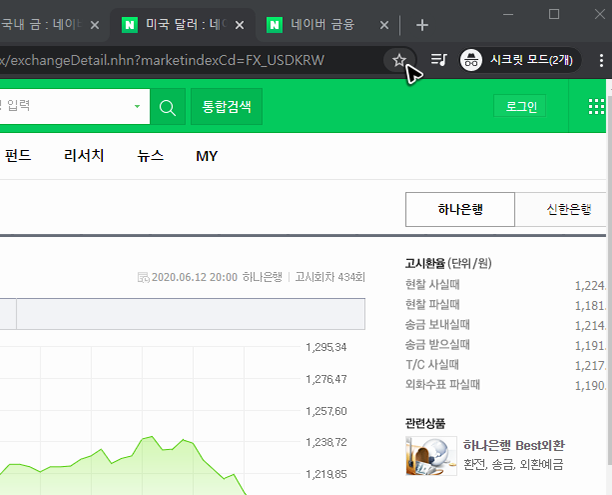Close the 국내 금 tab

pos(94,25)
